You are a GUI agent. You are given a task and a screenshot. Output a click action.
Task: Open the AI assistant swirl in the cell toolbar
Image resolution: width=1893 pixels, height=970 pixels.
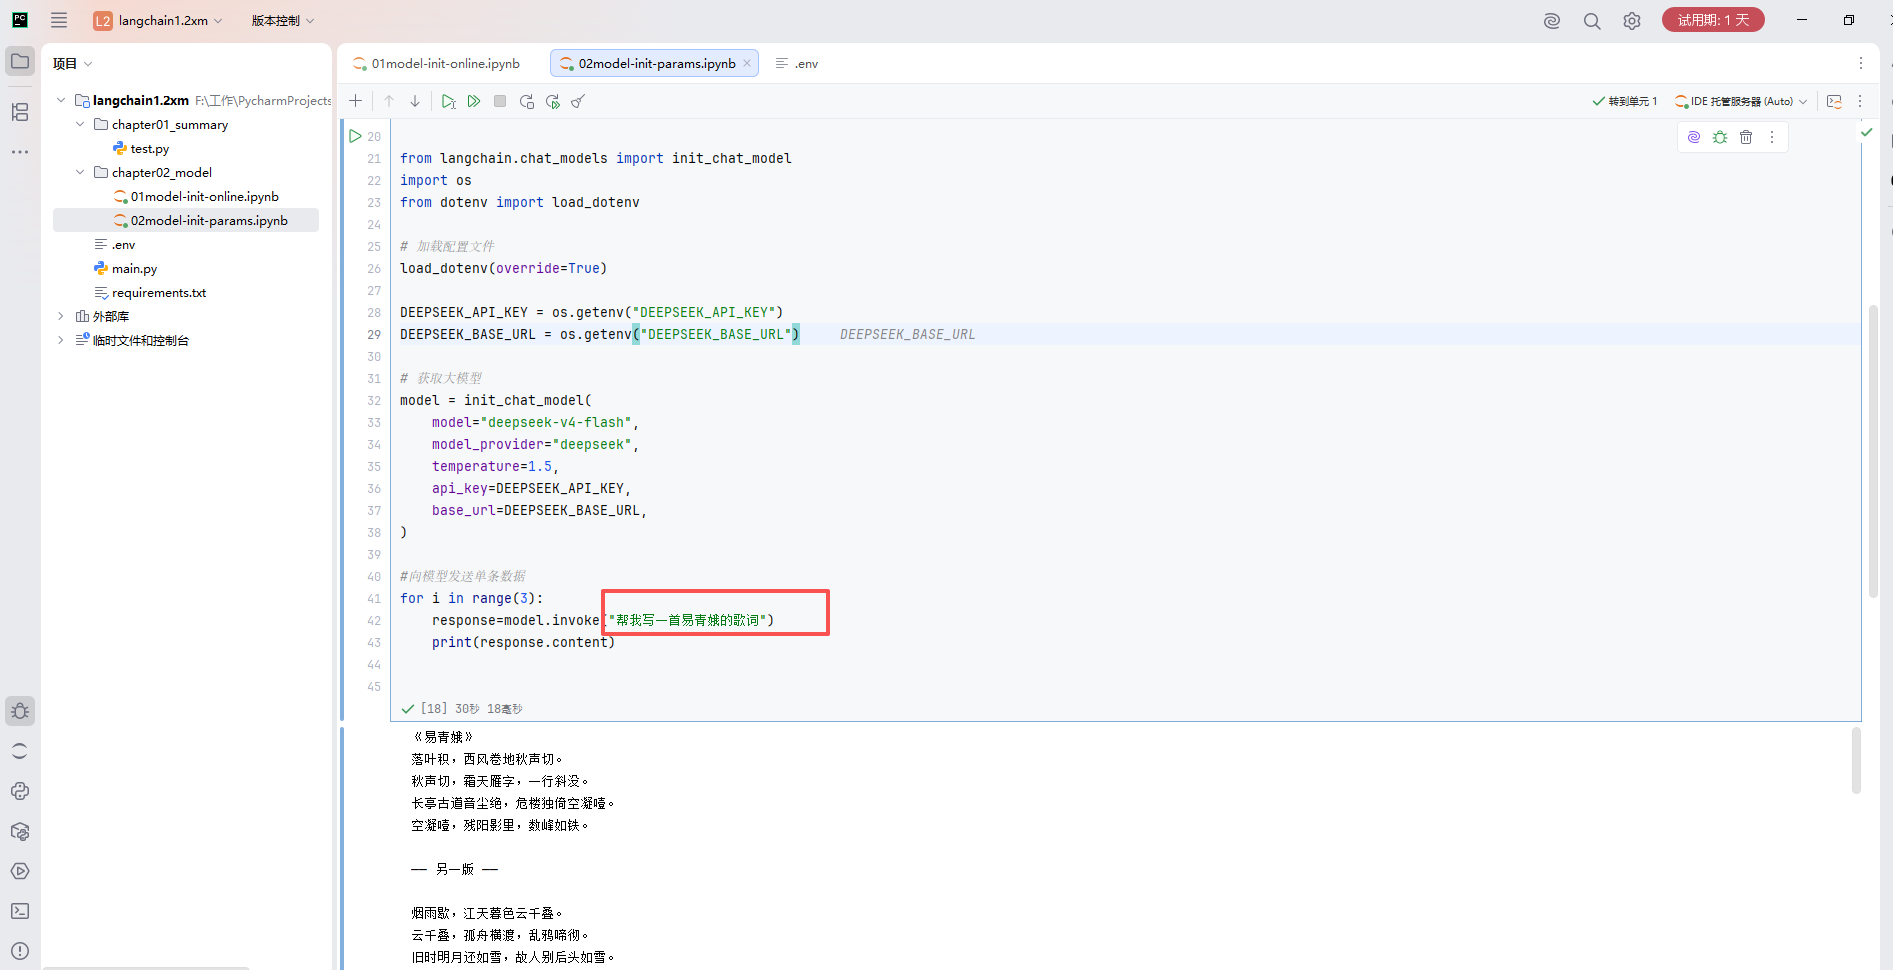[1694, 137]
